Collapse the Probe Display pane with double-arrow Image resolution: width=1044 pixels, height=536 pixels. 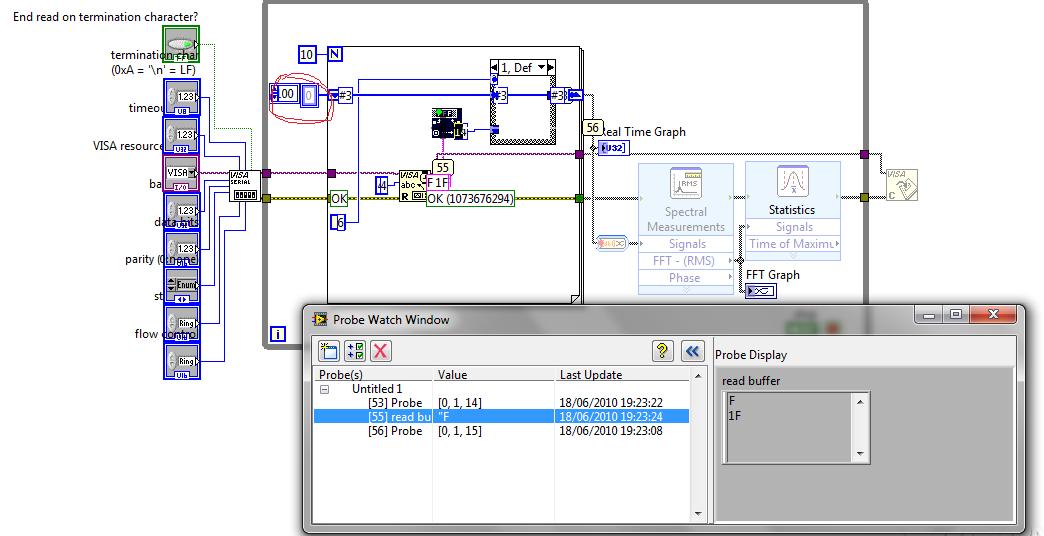693,350
